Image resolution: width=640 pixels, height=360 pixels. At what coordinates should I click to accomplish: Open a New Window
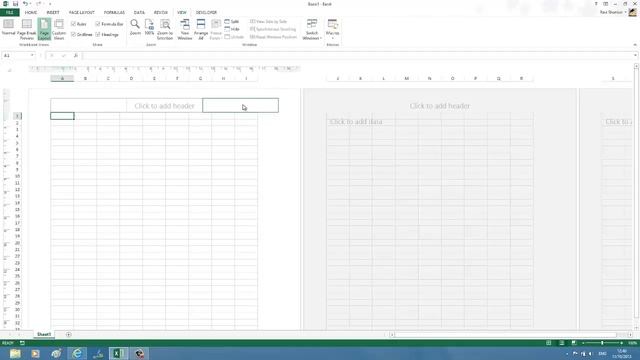(185, 29)
